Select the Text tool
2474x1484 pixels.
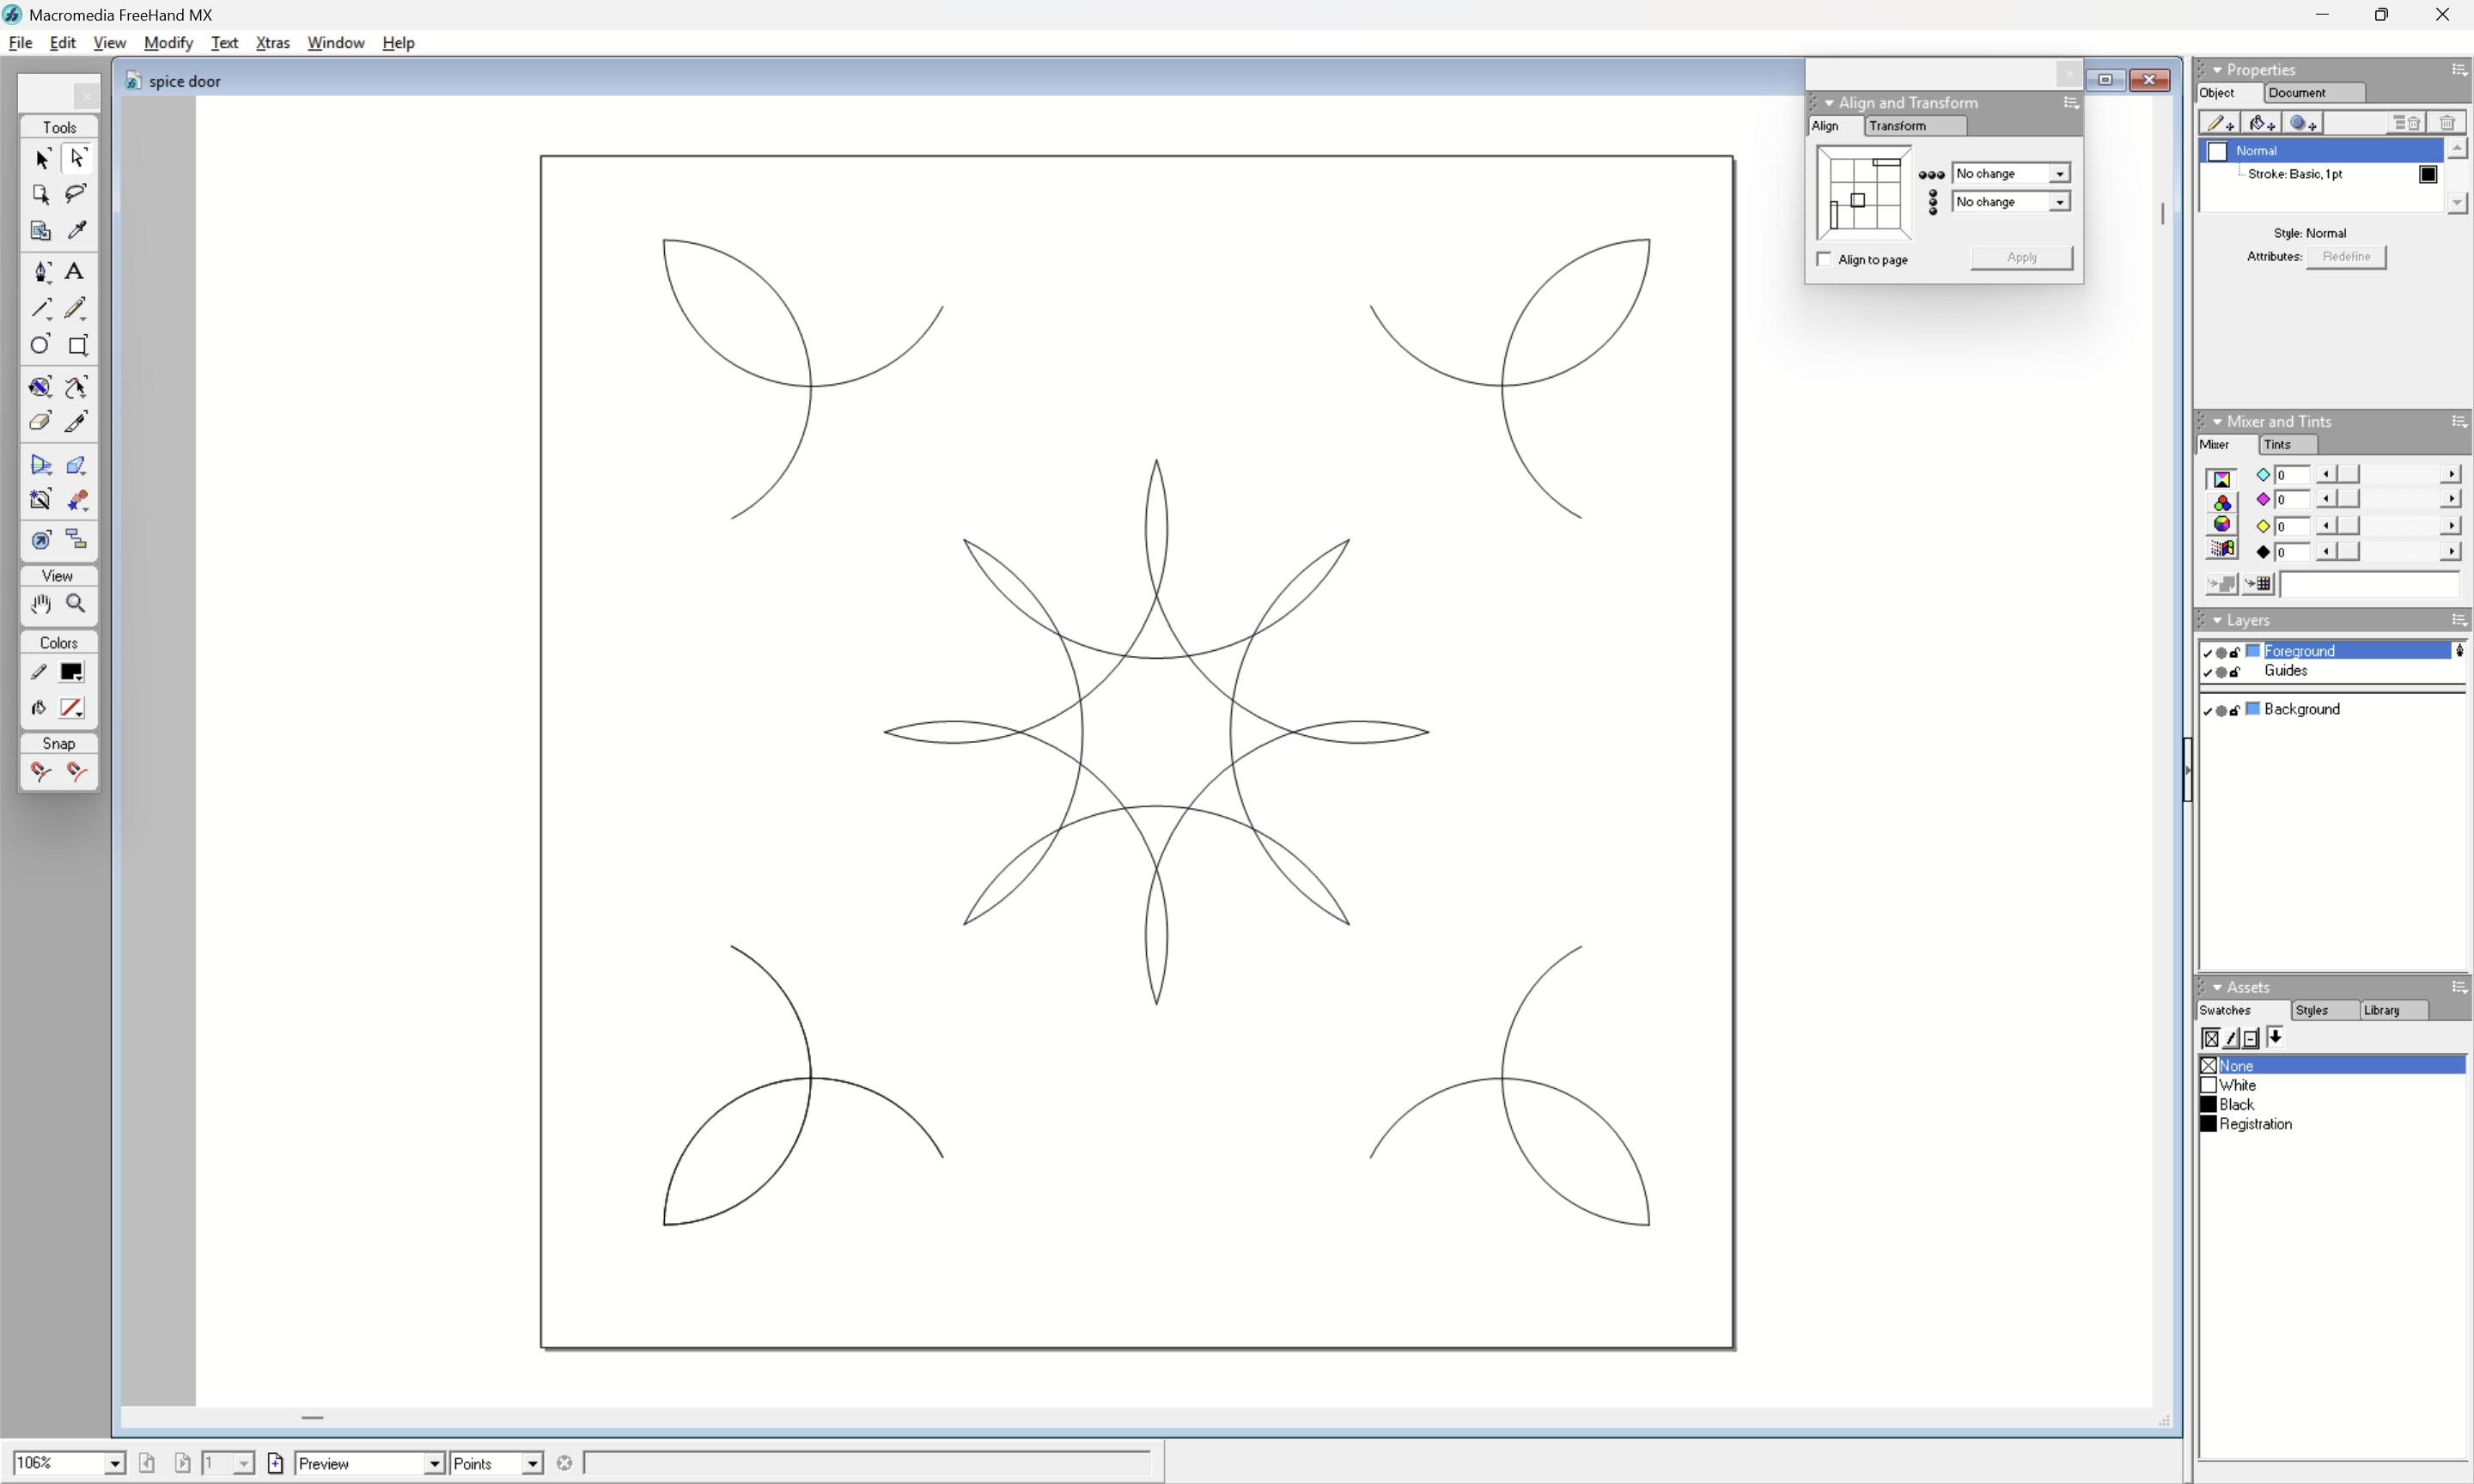(x=75, y=271)
